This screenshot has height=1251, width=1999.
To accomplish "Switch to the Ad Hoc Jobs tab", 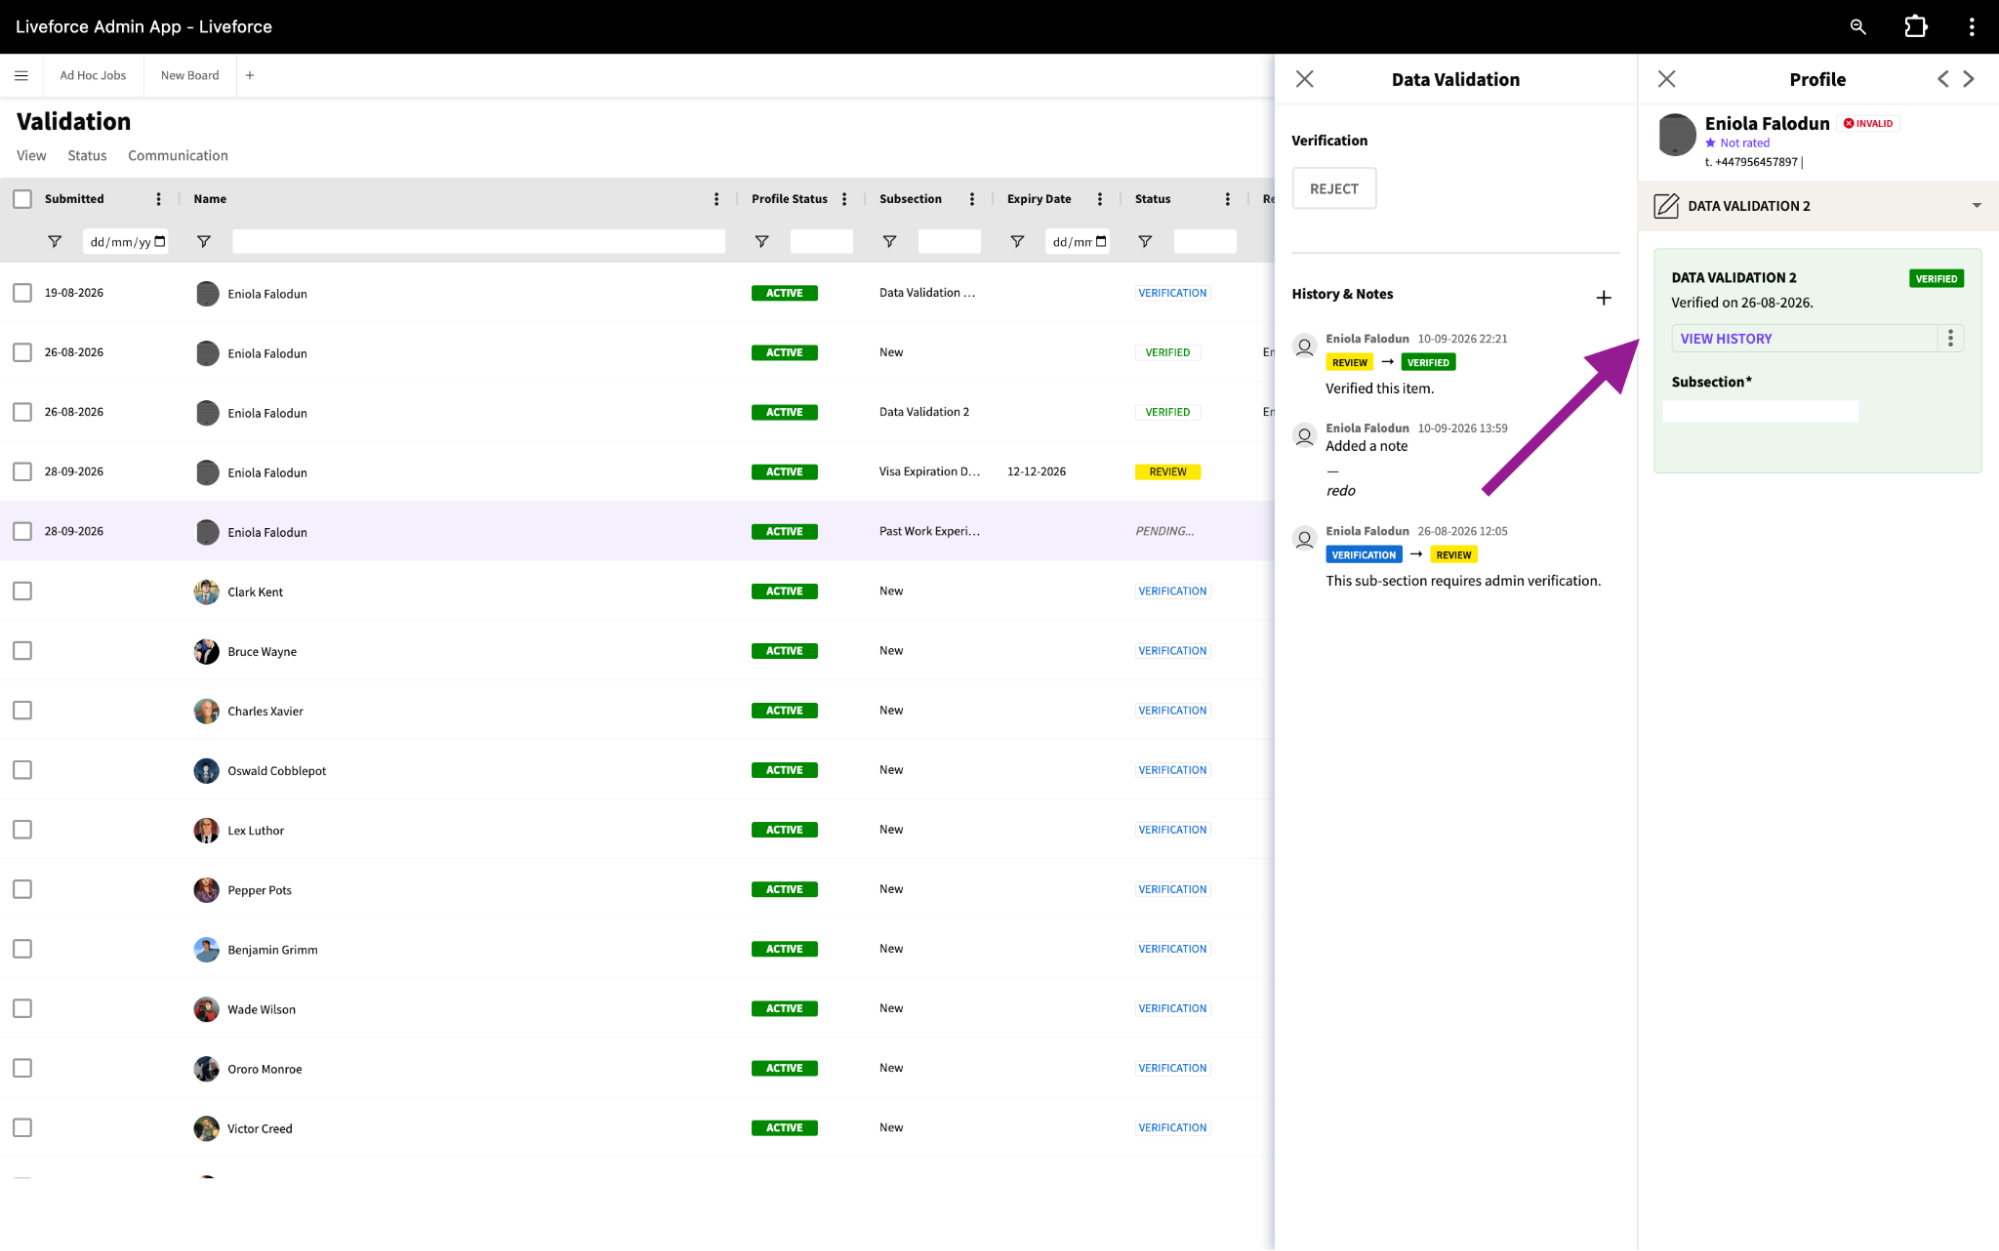I will pyautogui.click(x=93, y=75).
